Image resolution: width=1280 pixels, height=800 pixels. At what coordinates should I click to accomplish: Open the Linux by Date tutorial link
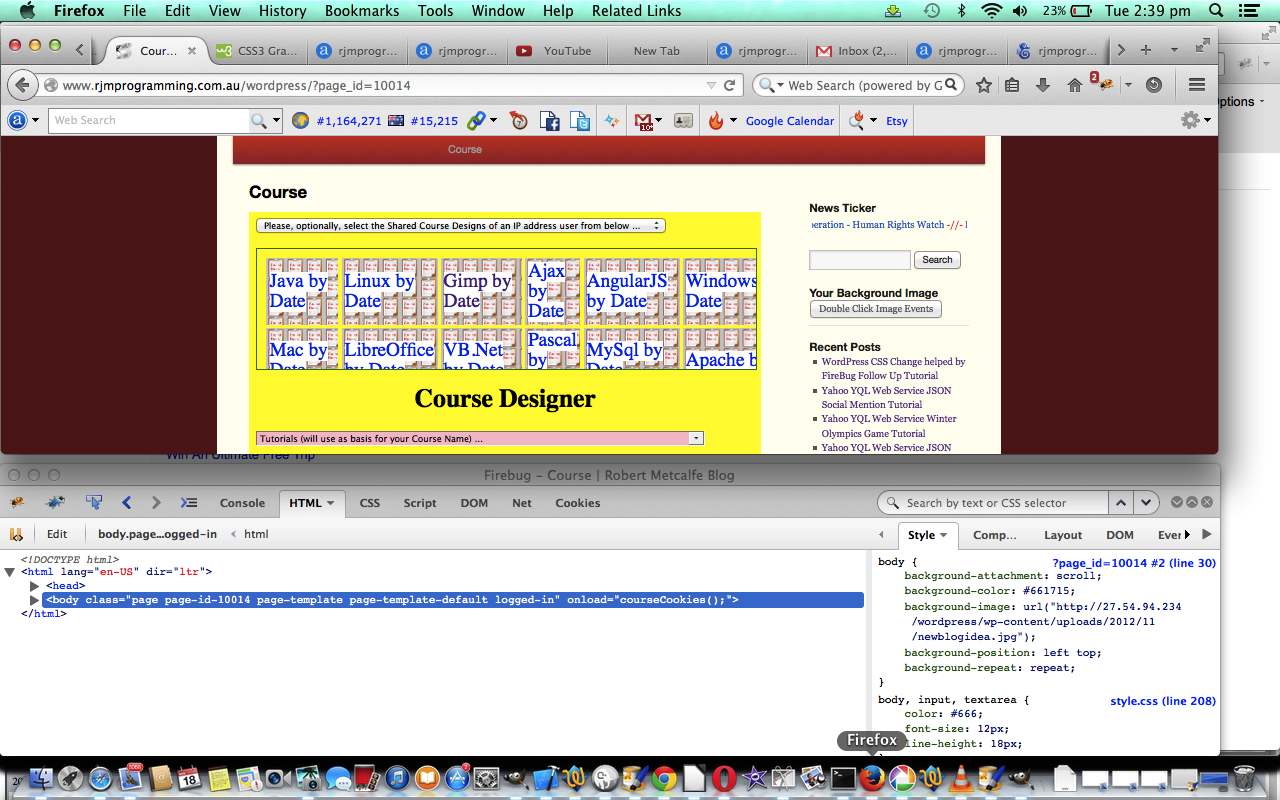[379, 291]
